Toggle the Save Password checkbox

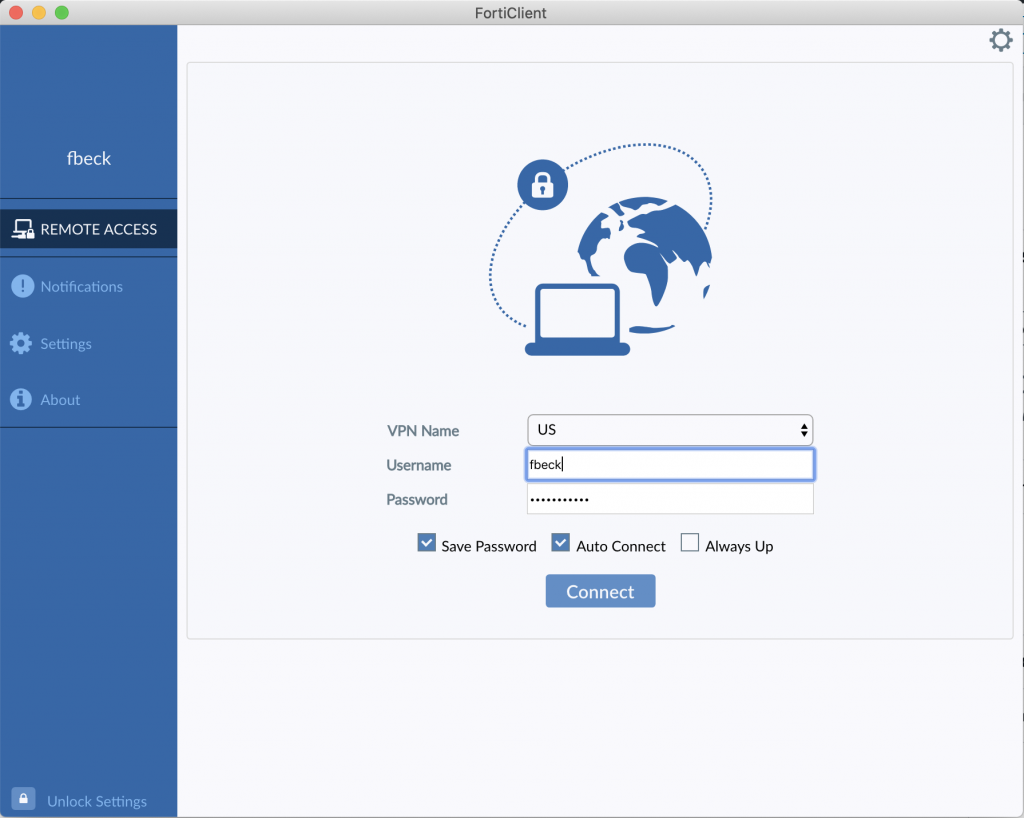(426, 543)
